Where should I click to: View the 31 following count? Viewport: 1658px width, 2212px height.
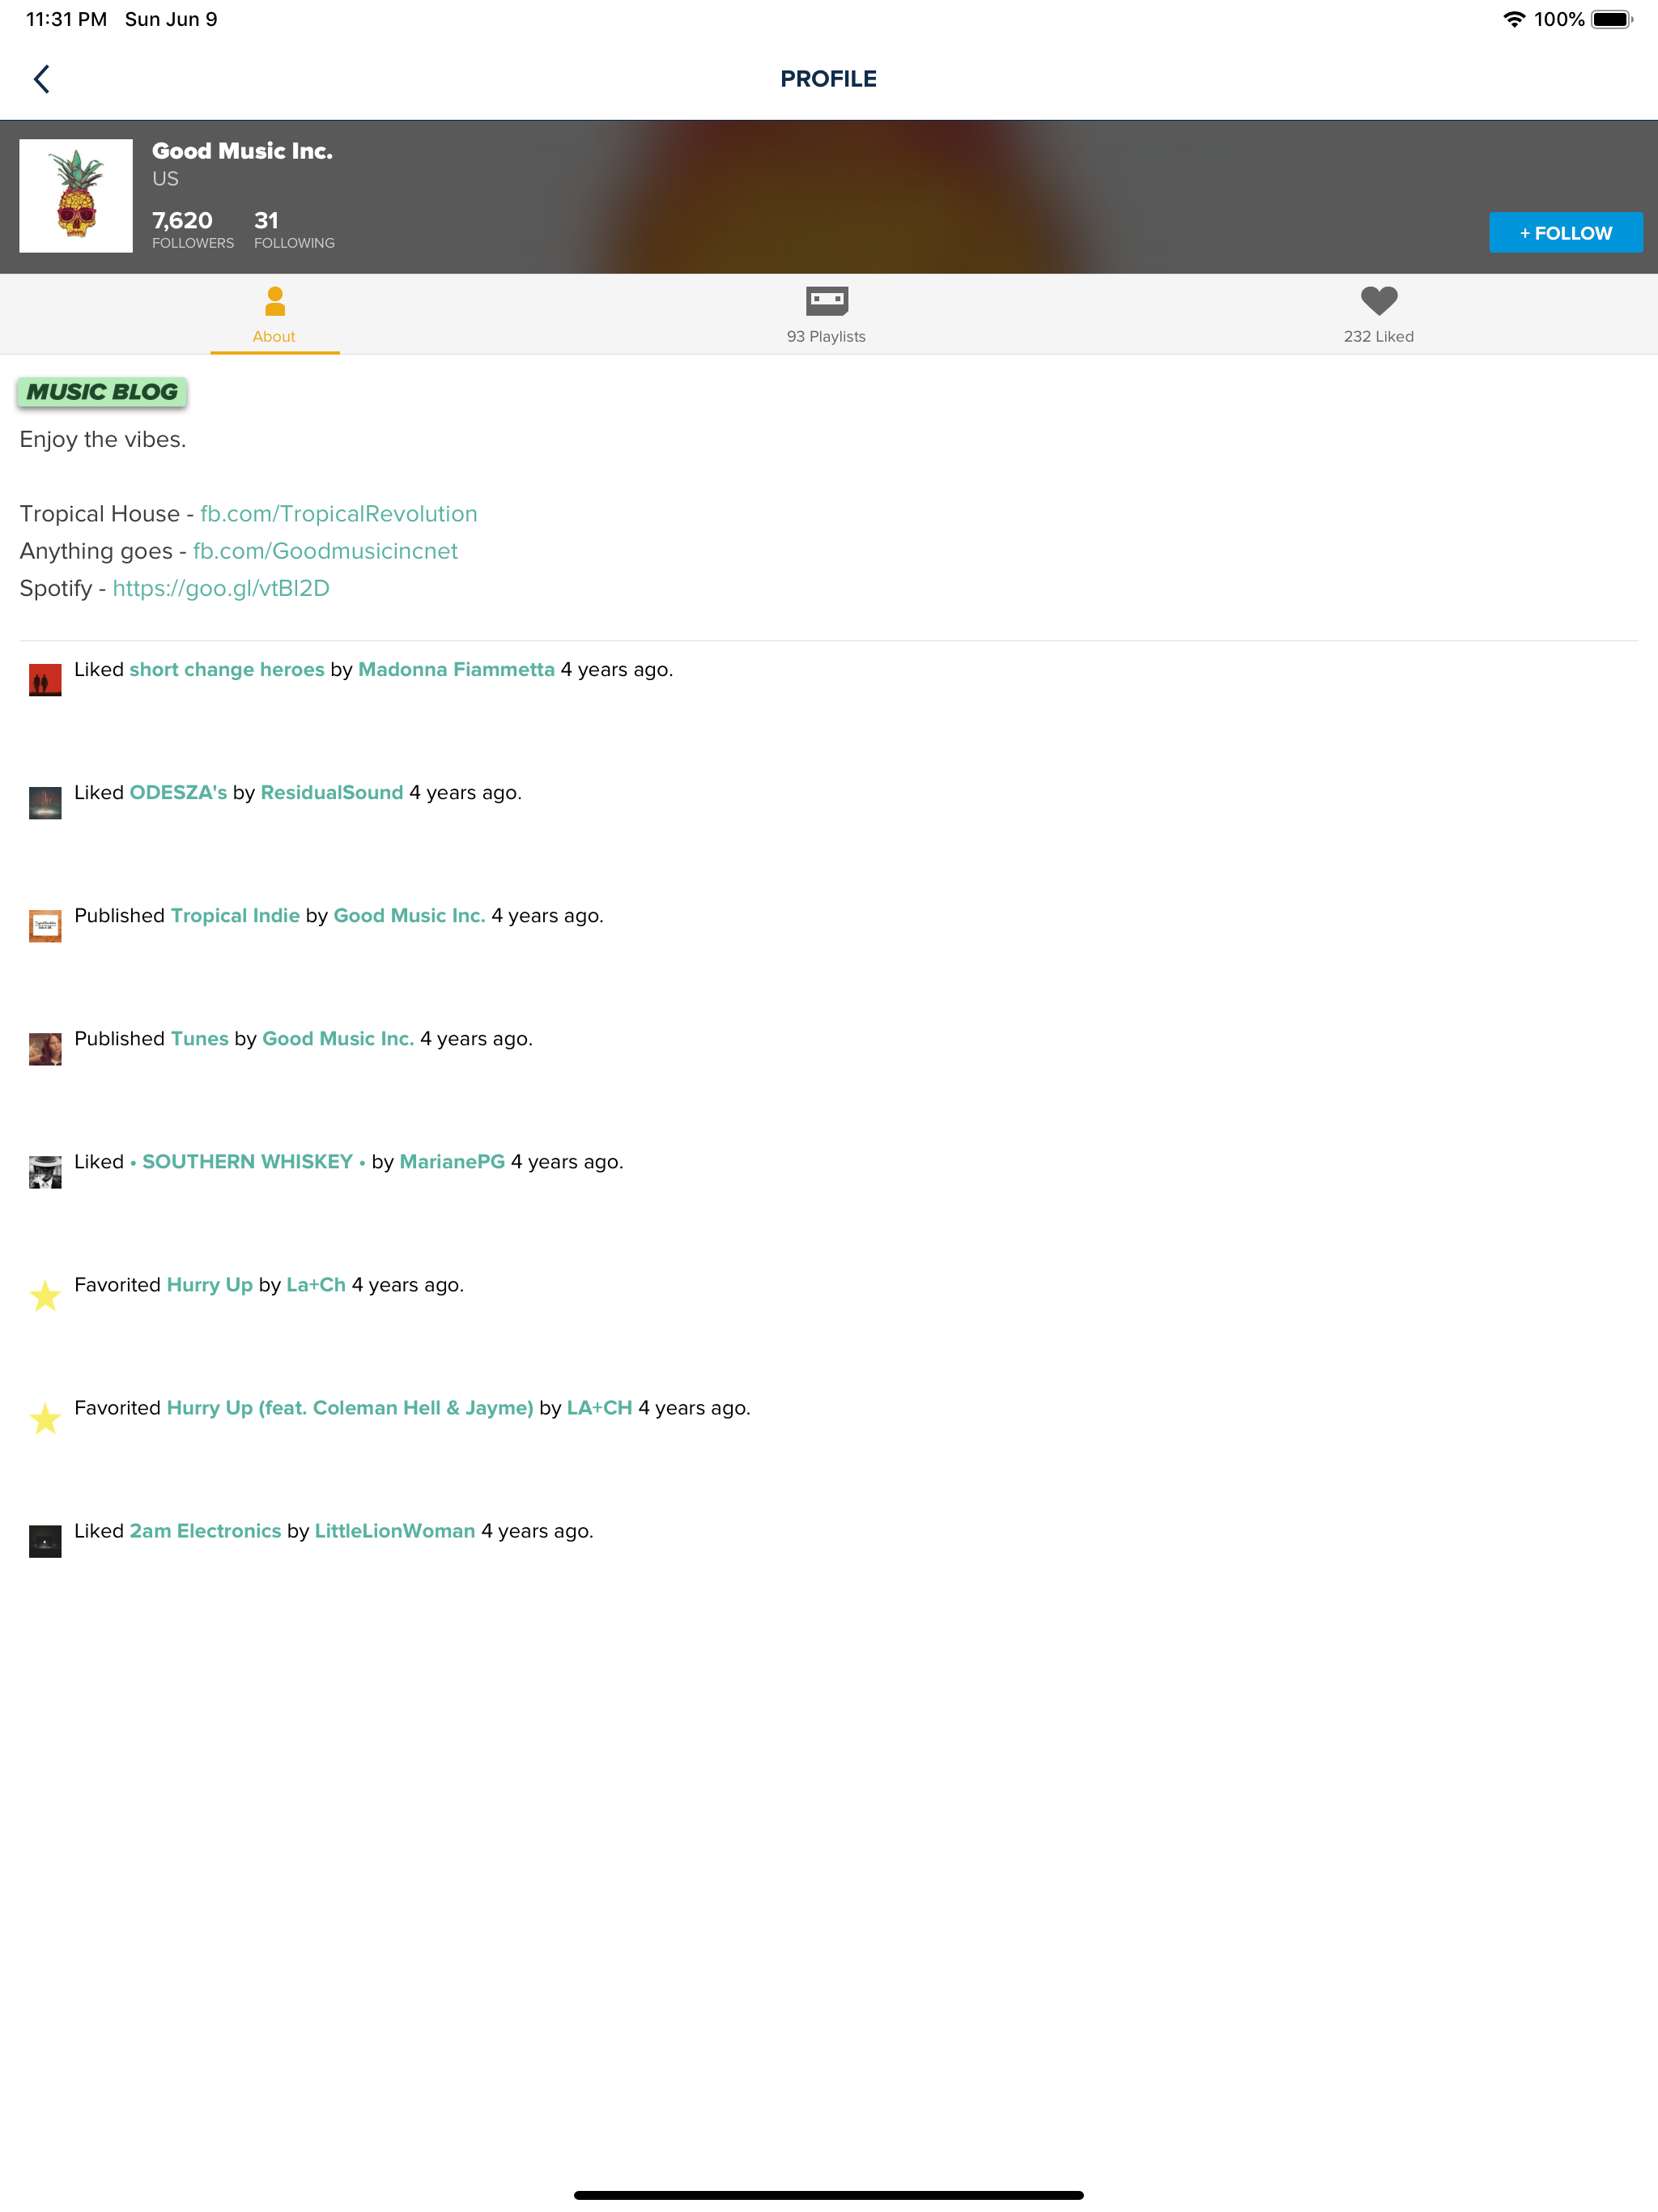(294, 229)
